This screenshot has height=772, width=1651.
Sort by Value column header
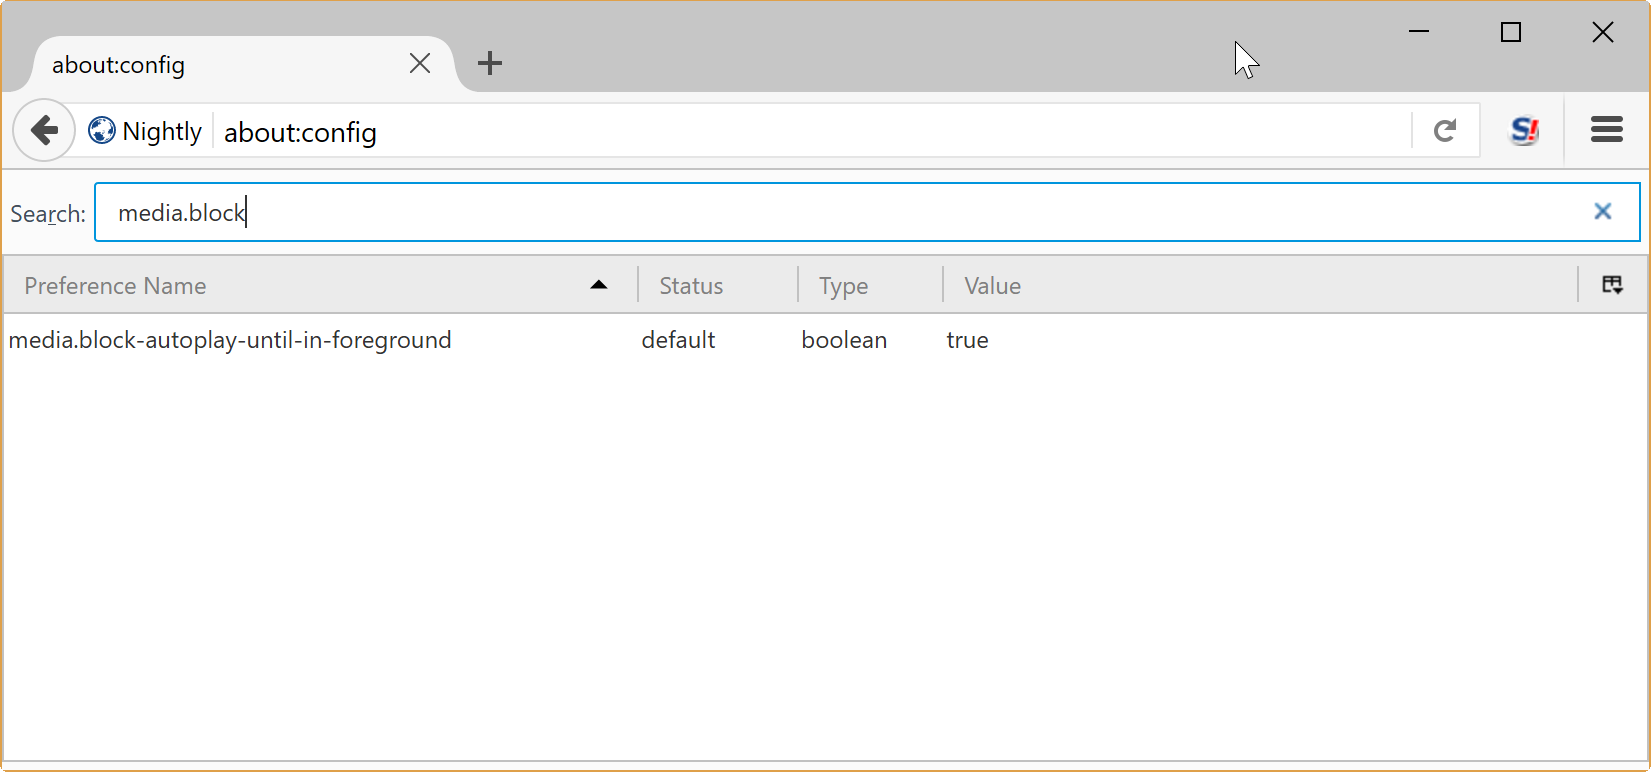pyautogui.click(x=1260, y=285)
